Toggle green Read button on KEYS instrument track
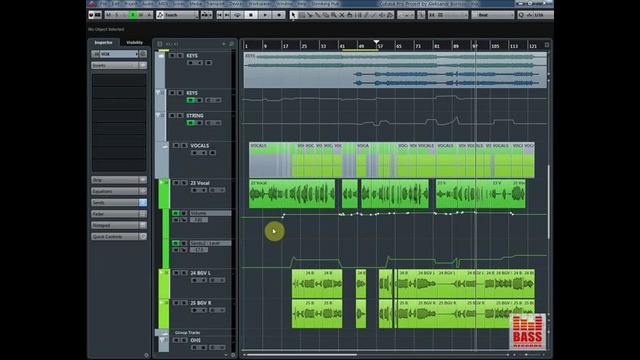 tap(190, 100)
